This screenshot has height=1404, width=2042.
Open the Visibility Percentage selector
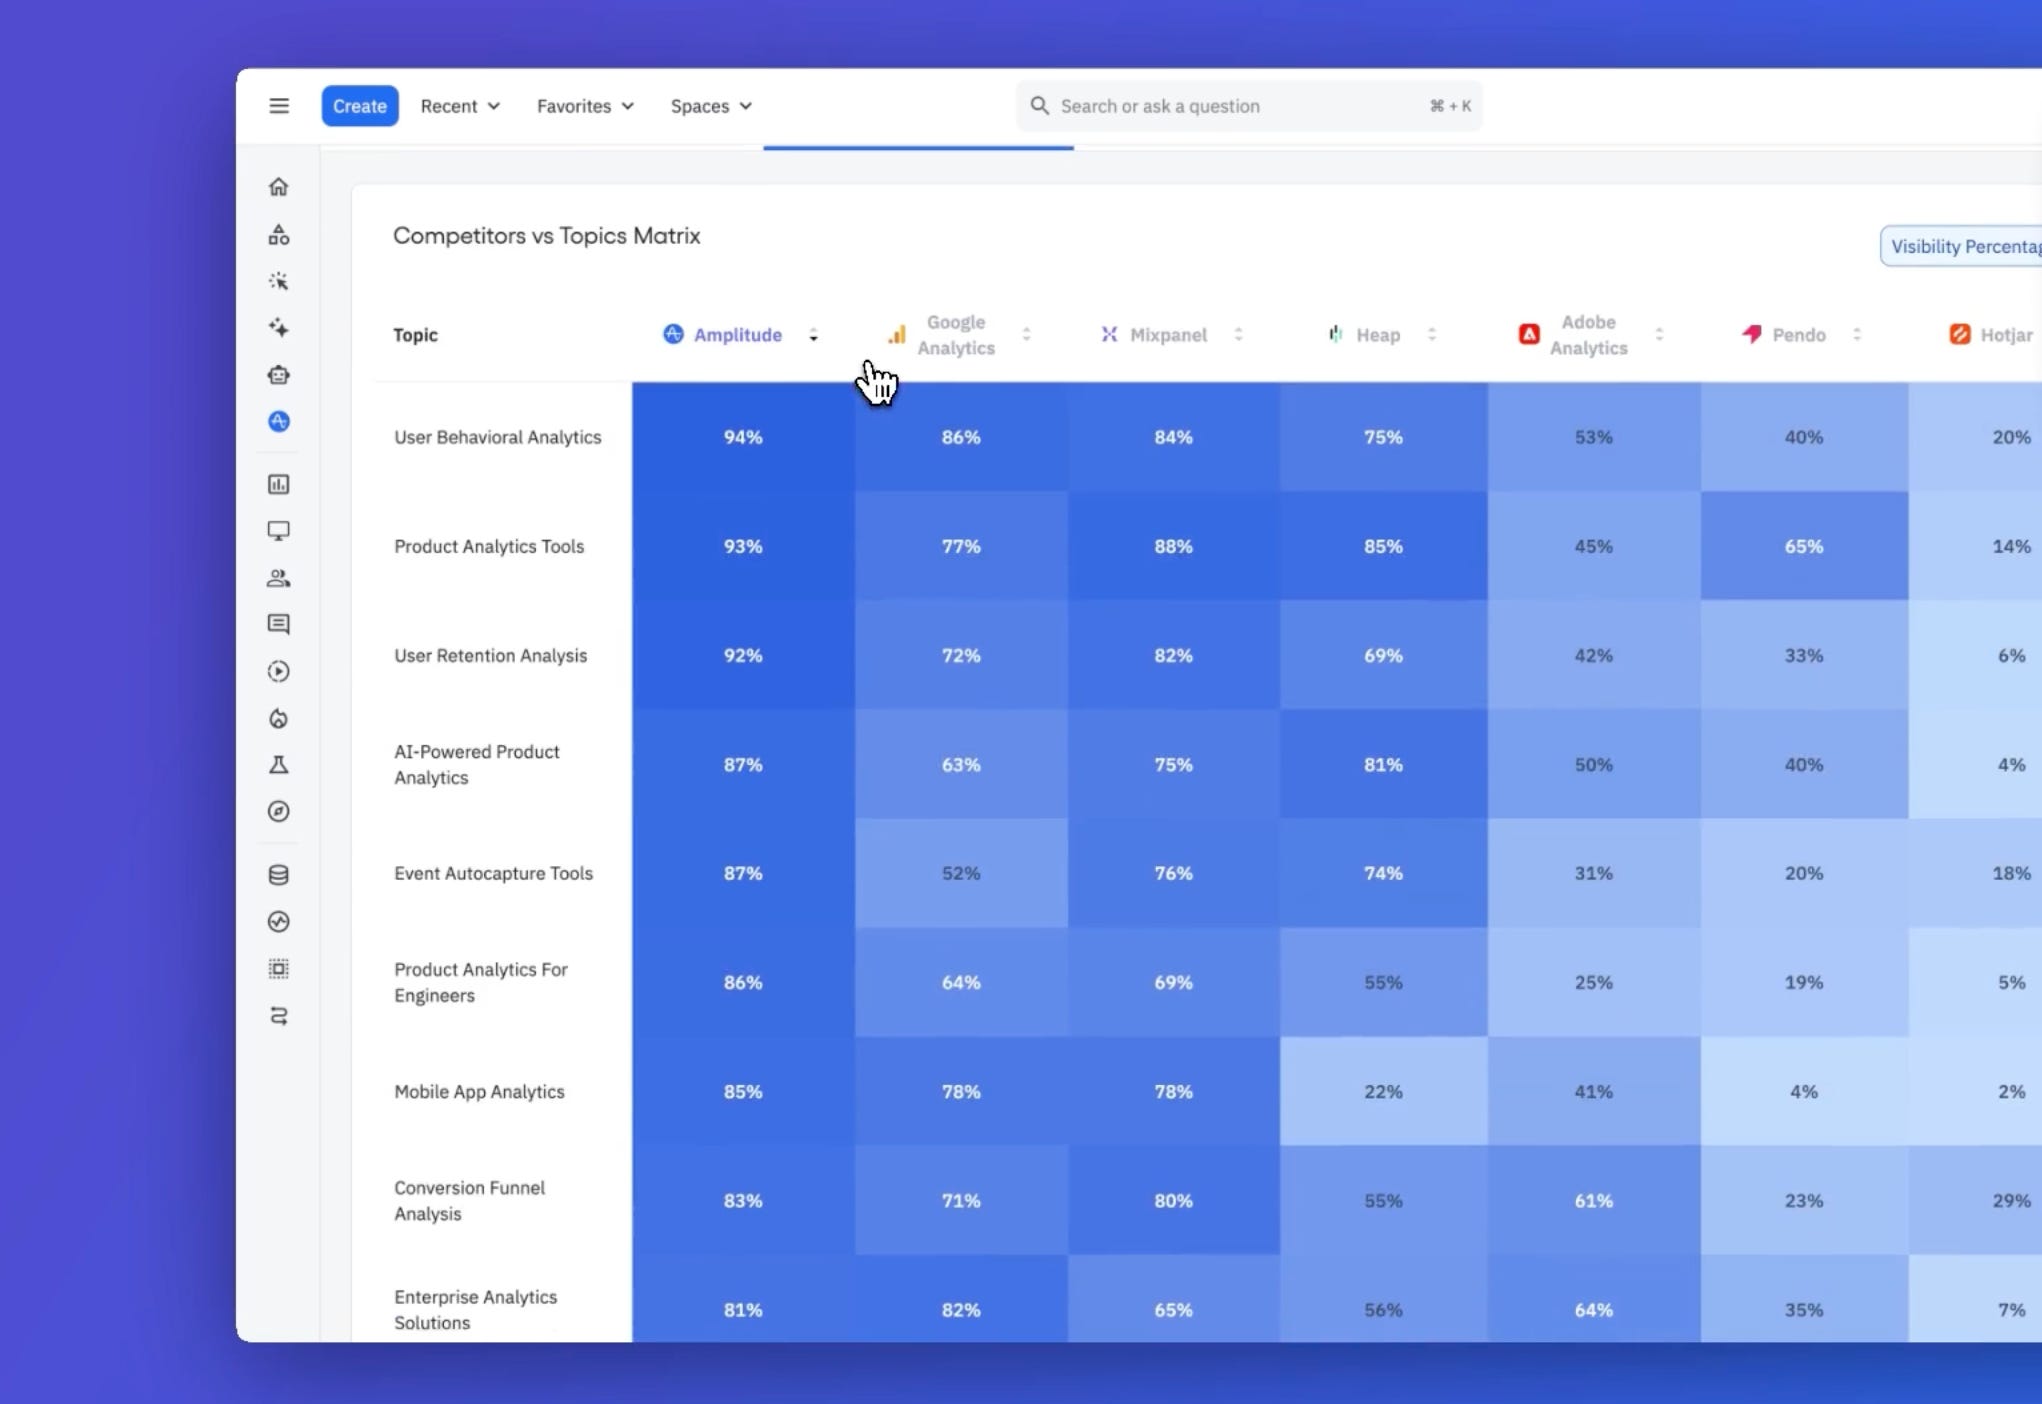pyautogui.click(x=1962, y=247)
